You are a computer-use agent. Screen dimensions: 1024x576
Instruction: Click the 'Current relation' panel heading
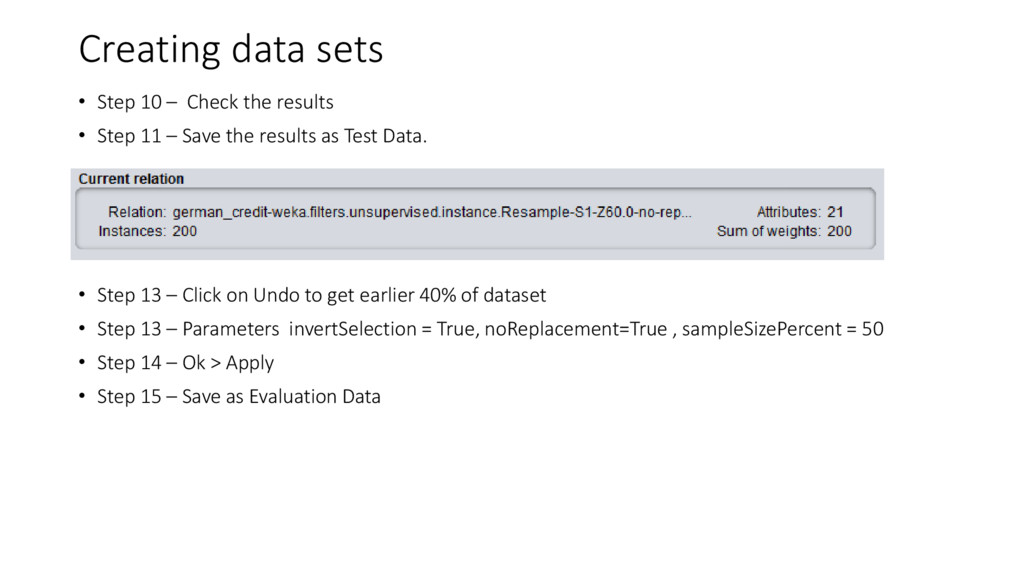[131, 179]
